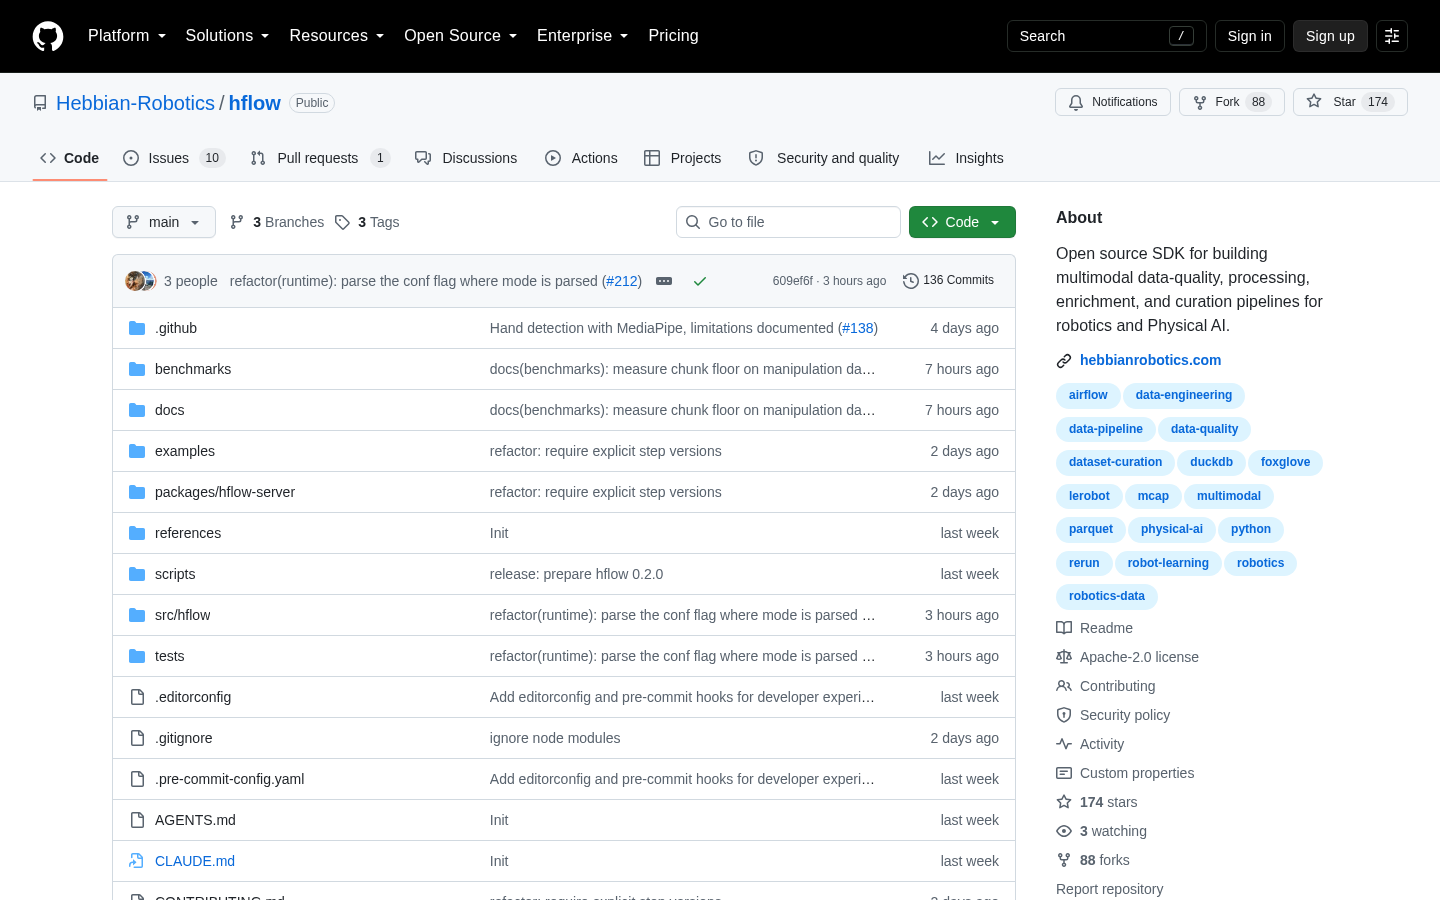1440x900 pixels.
Task: Fork the hflow repository
Action: 1232,102
